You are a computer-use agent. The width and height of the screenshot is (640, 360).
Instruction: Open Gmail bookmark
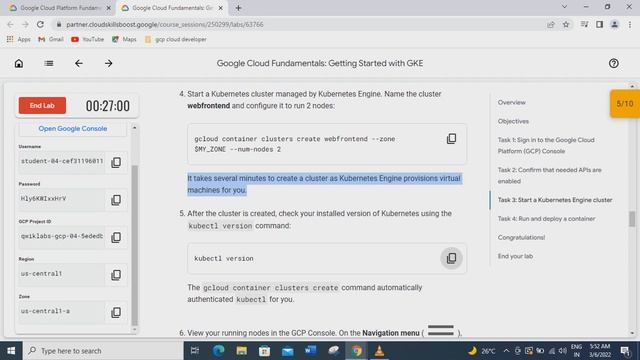click(x=51, y=39)
